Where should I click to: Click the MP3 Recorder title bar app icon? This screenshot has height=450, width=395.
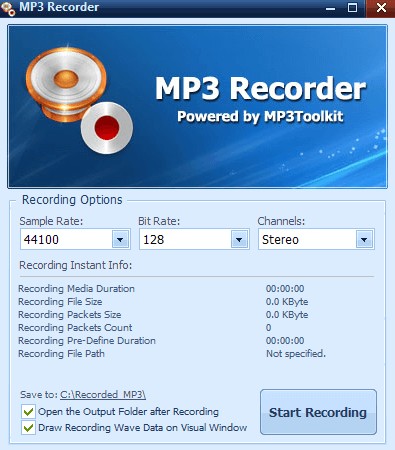8,8
